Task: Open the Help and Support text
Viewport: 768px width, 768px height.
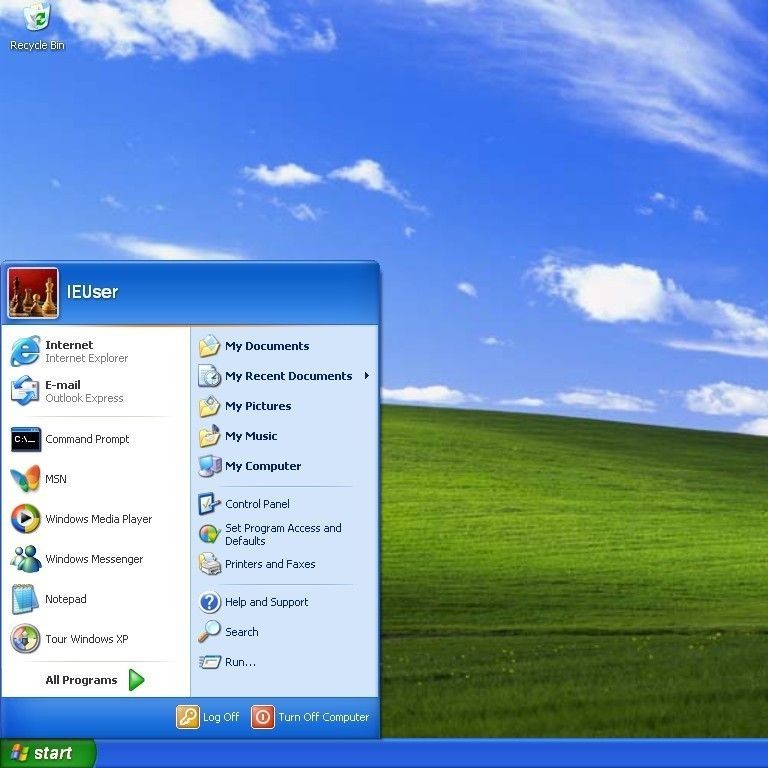Action: tap(266, 602)
